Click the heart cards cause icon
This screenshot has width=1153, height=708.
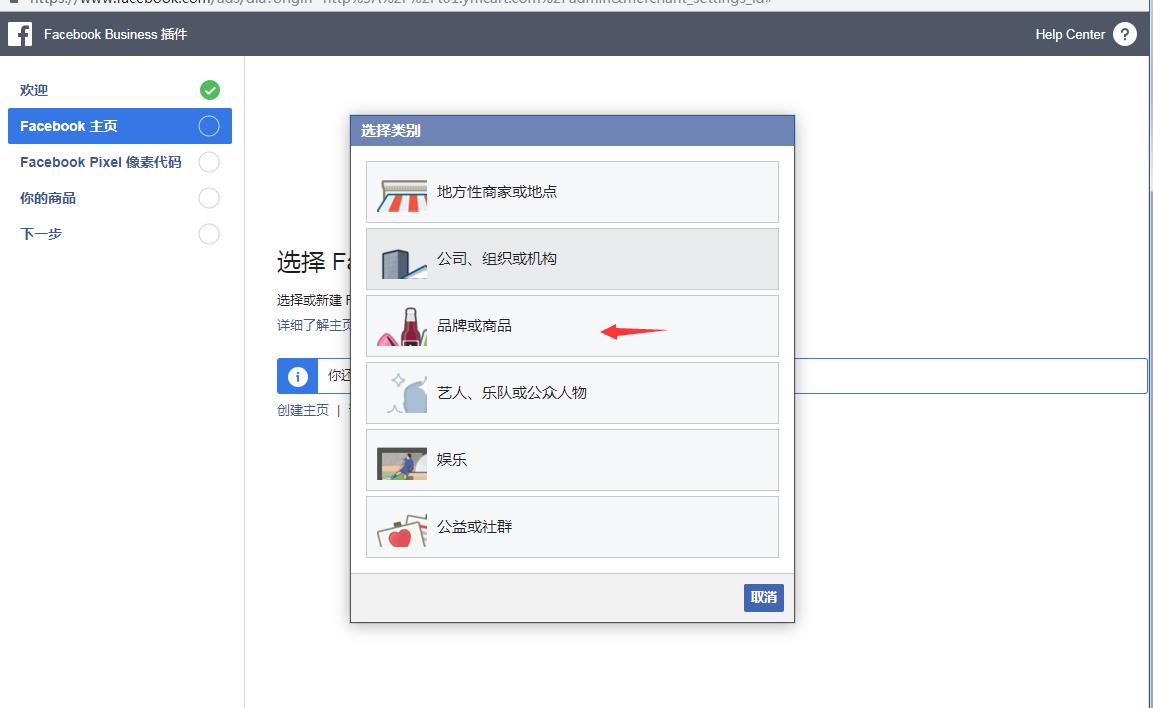pos(401,529)
